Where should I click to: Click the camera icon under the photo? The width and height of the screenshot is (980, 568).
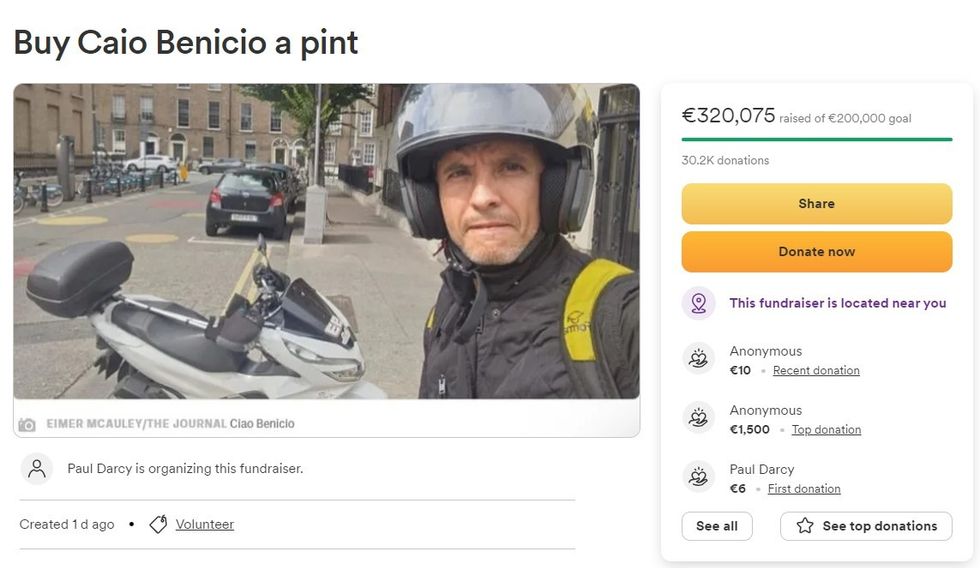pos(28,424)
